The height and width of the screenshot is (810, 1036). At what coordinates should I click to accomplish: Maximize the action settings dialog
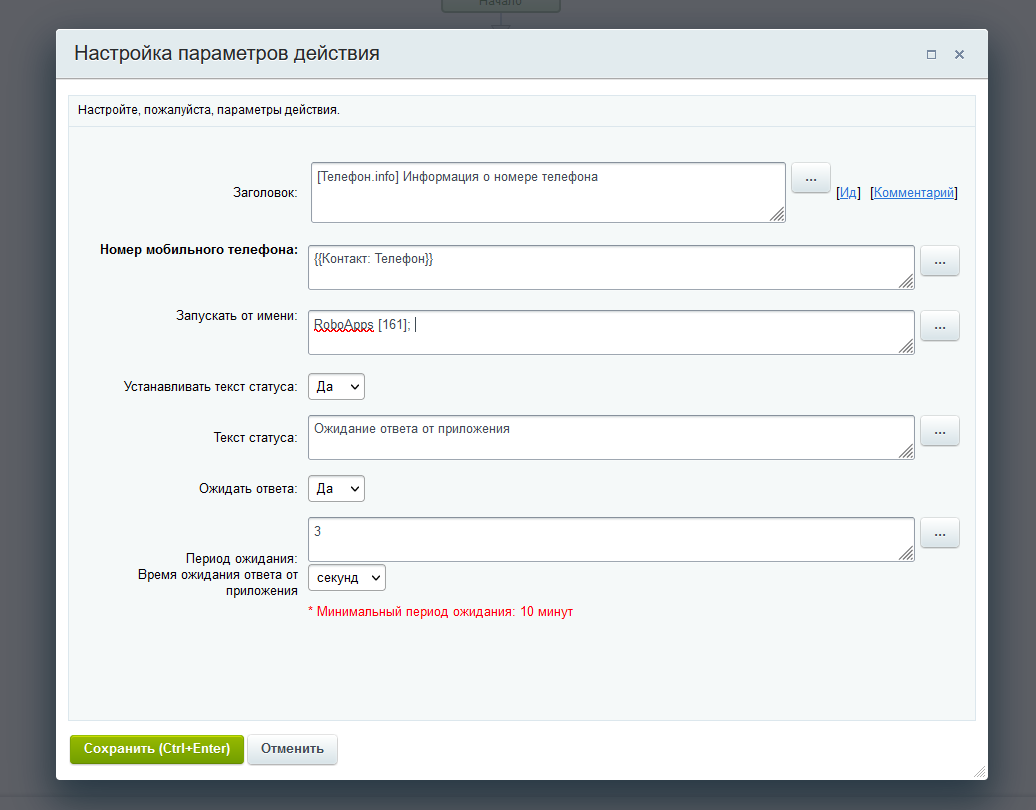tap(931, 55)
